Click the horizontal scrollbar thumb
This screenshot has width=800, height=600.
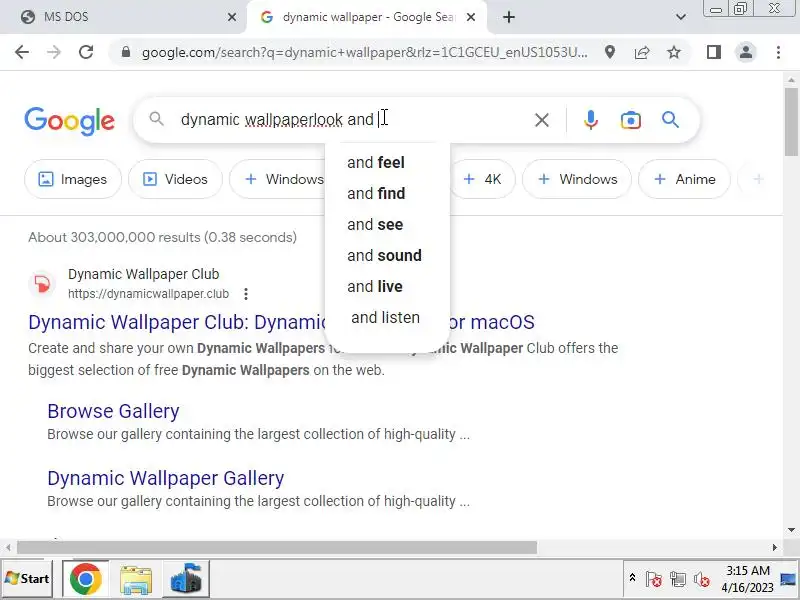pos(277,547)
